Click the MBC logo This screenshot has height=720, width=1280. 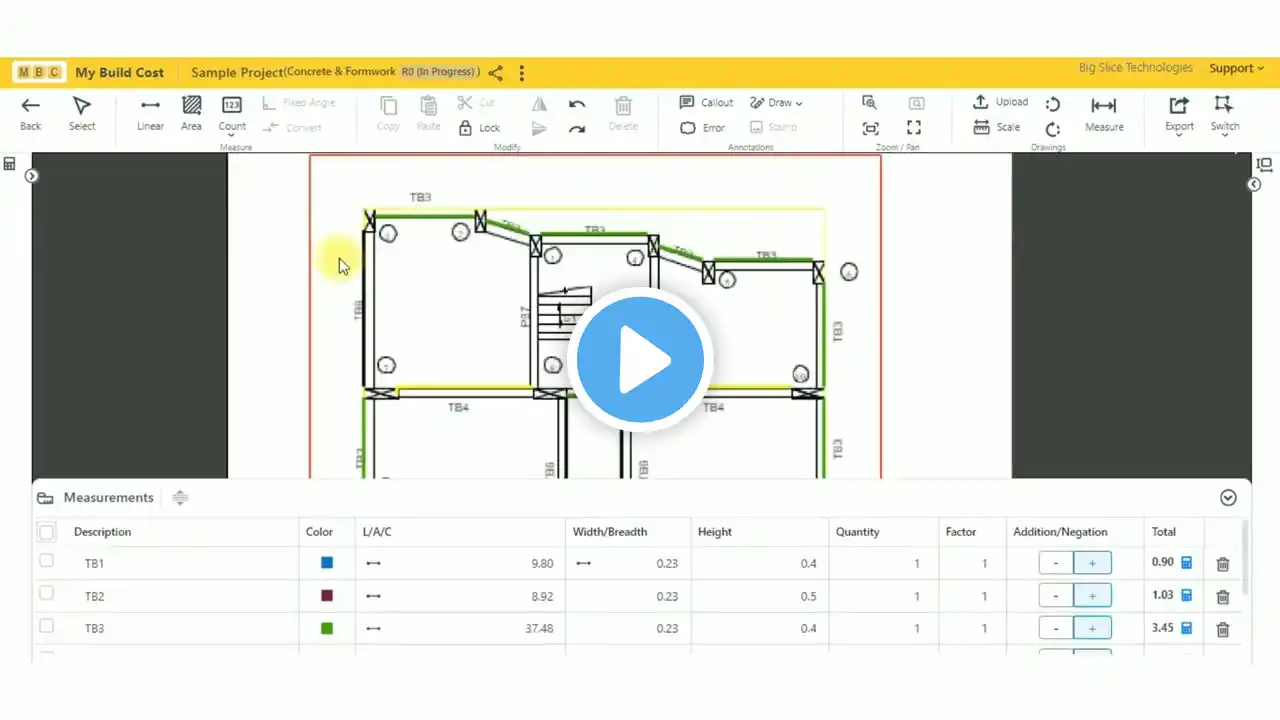(40, 72)
